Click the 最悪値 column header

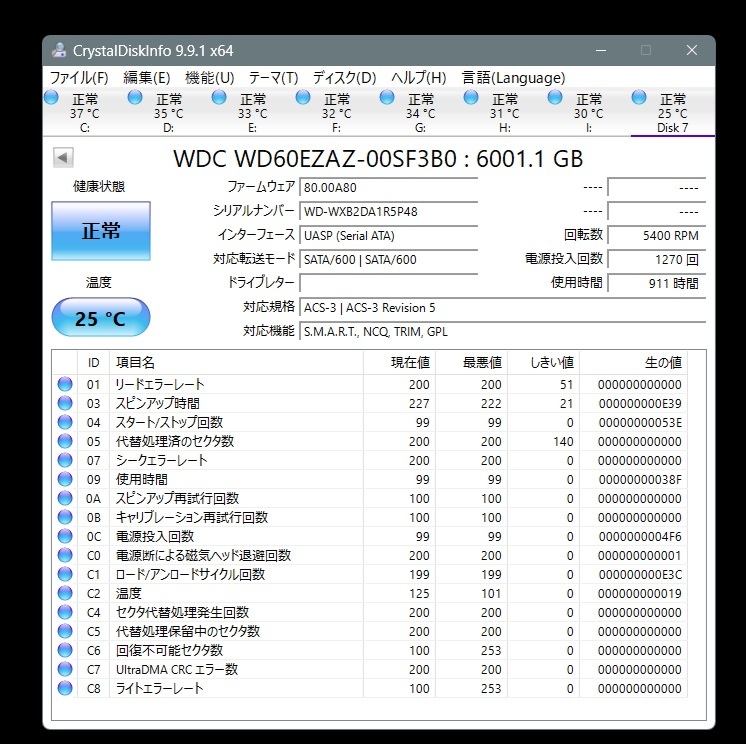(471, 362)
